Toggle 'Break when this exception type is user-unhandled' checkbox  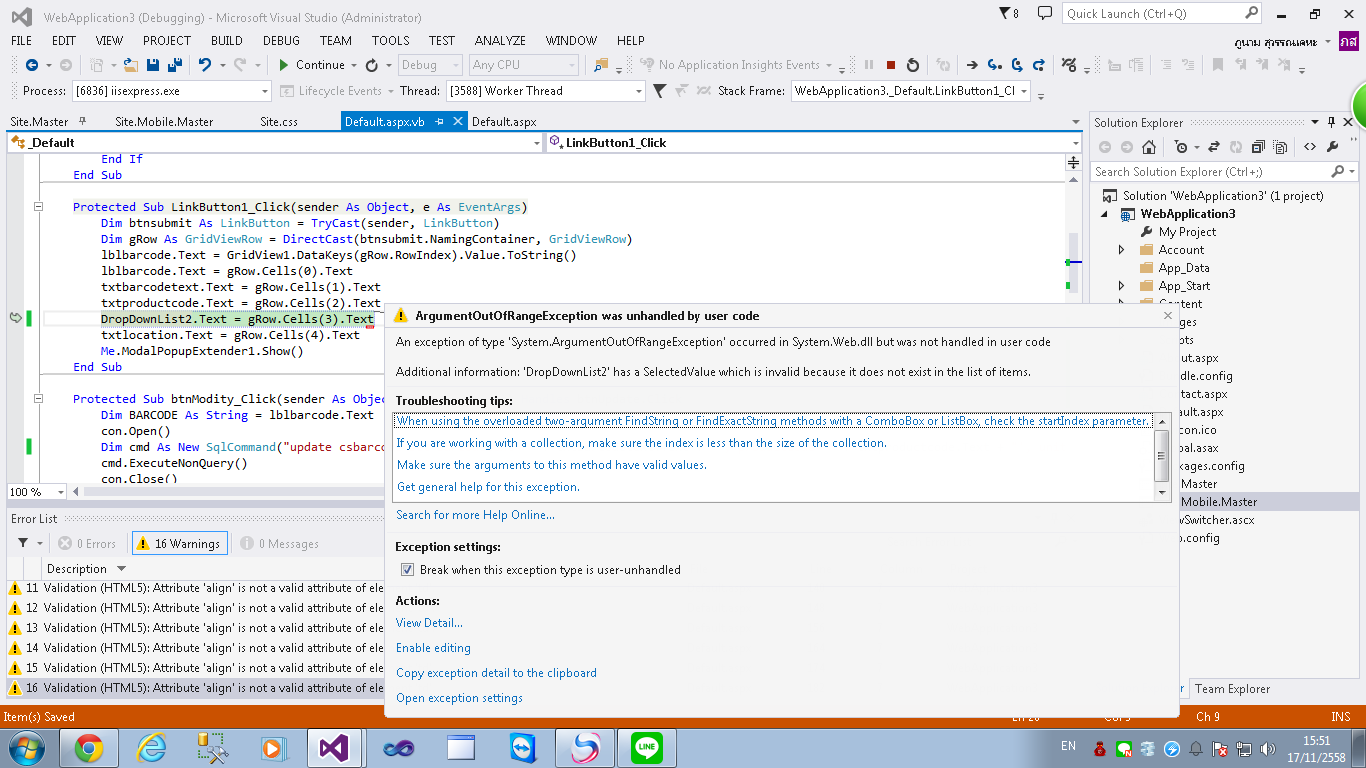tap(407, 570)
